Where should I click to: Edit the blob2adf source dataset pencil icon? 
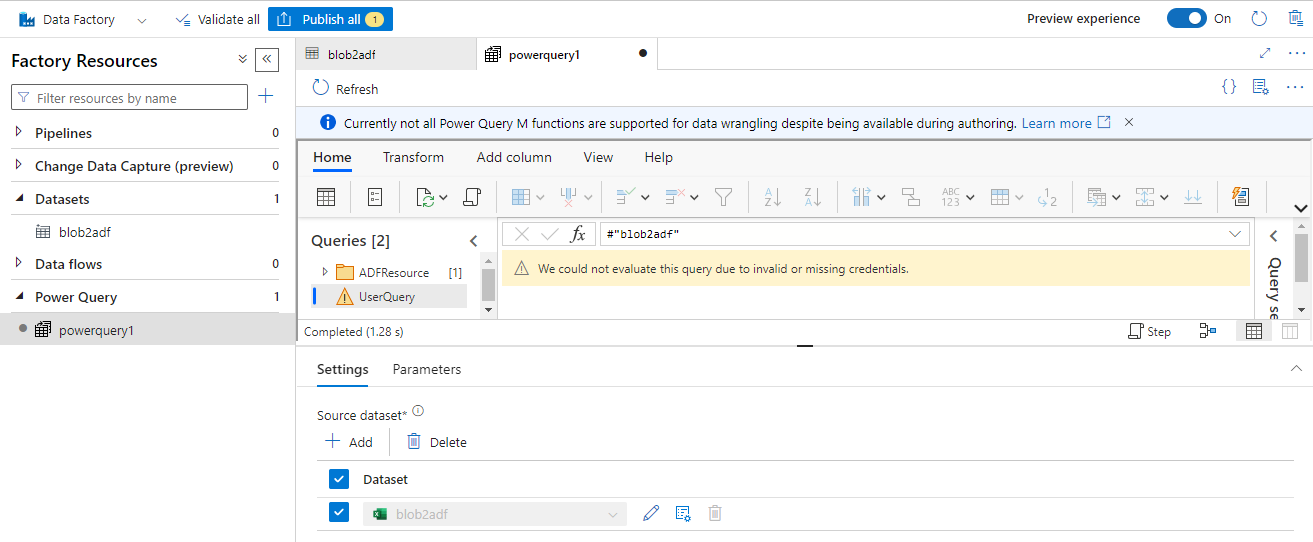[651, 513]
